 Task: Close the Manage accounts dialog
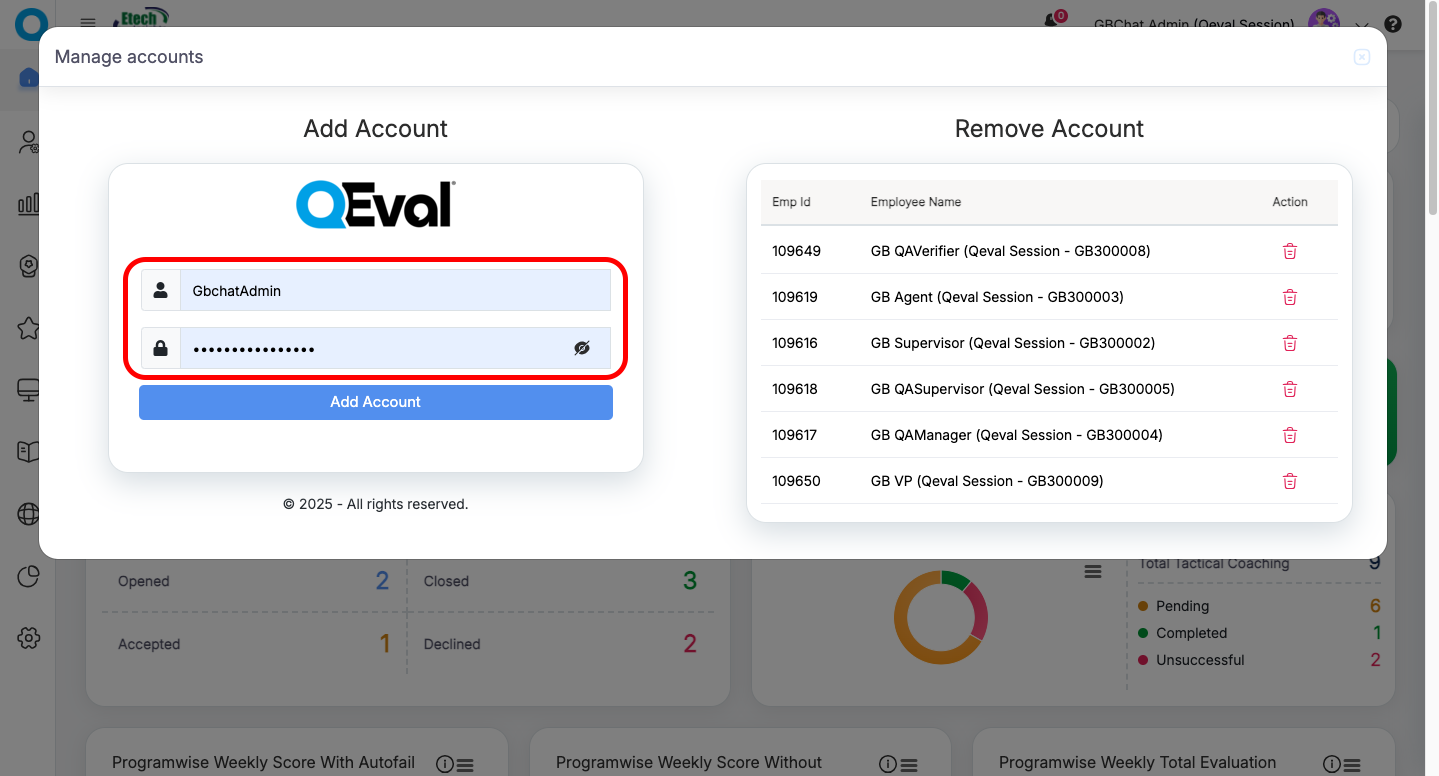click(1361, 57)
